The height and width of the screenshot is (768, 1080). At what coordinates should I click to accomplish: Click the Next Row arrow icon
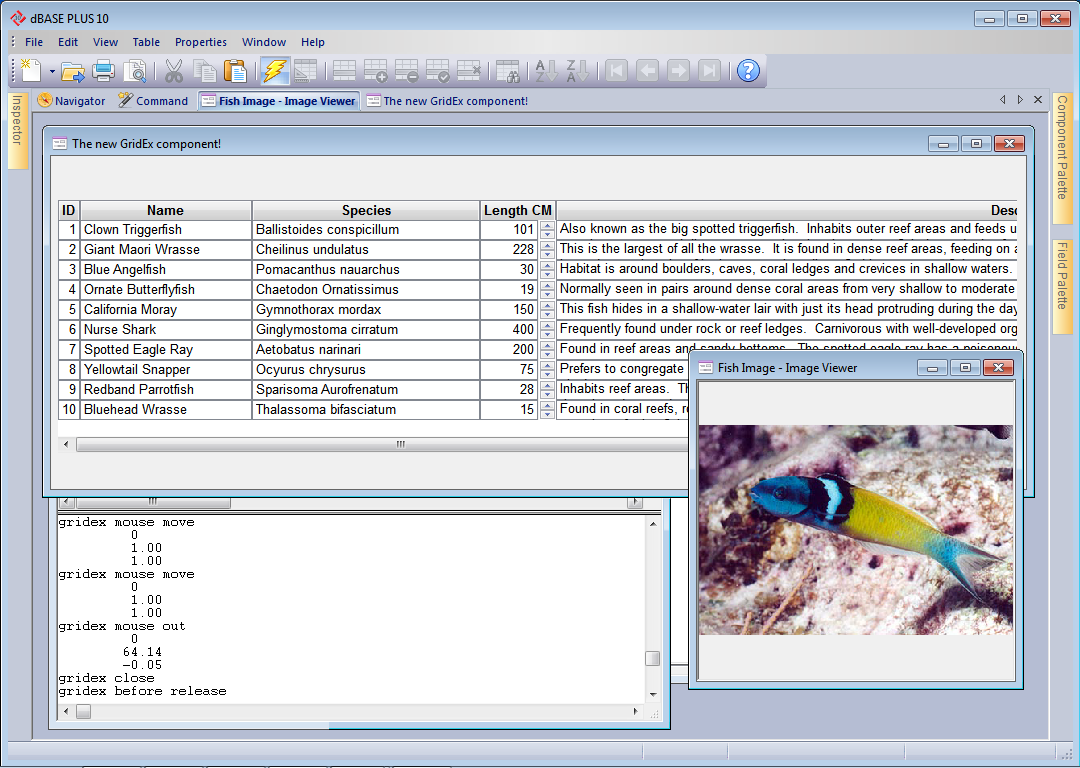(x=678, y=70)
